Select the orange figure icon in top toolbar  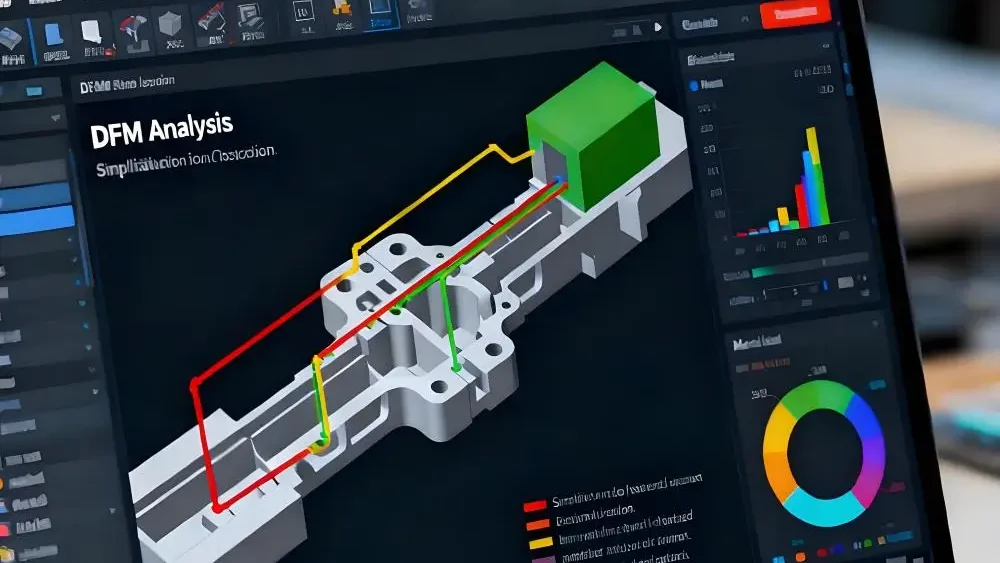pyautogui.click(x=340, y=10)
